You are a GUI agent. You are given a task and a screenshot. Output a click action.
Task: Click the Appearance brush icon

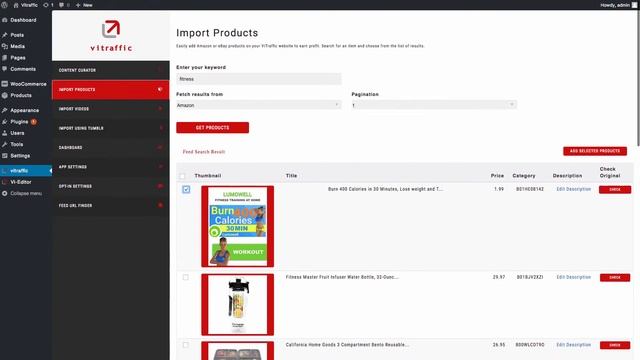pyautogui.click(x=5, y=111)
